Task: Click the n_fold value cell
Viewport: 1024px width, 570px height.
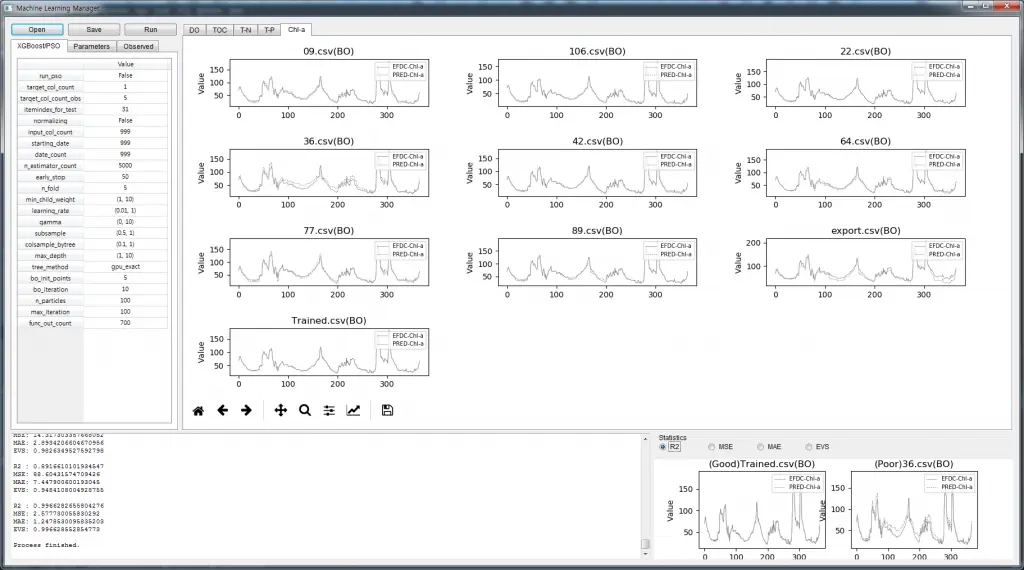Action: click(x=125, y=188)
